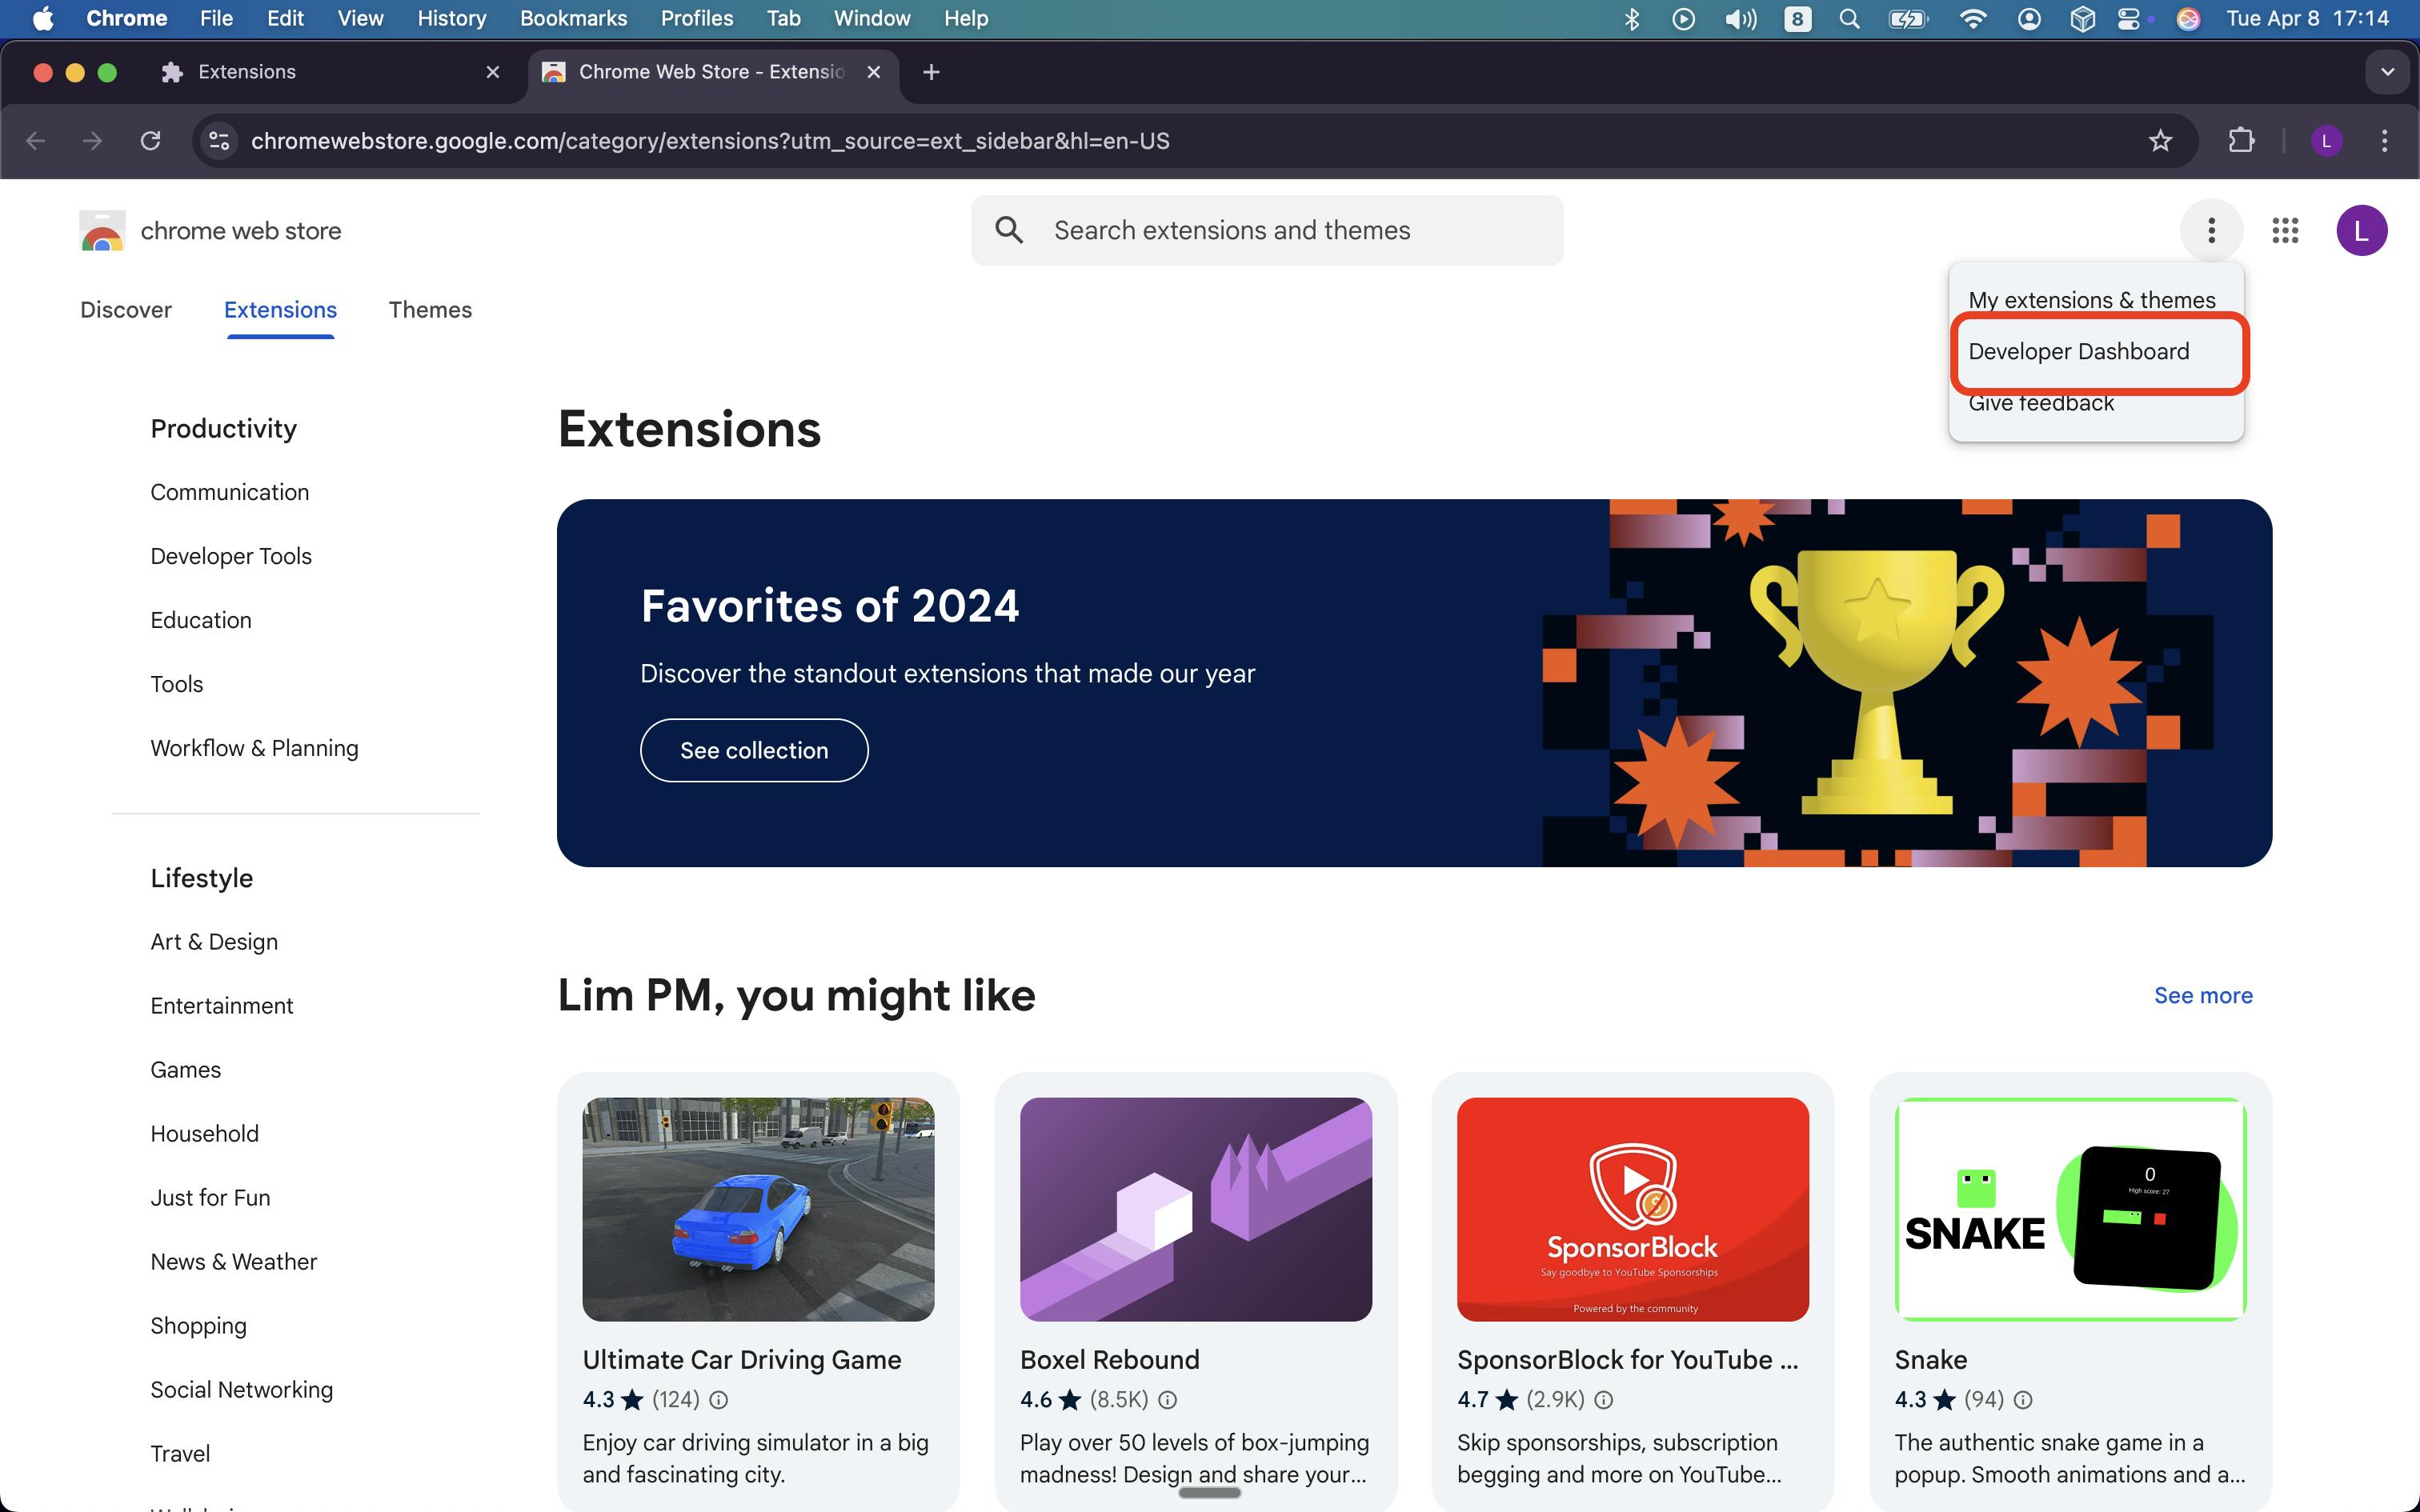
Task: Switch to the Themes tab
Action: coord(430,310)
